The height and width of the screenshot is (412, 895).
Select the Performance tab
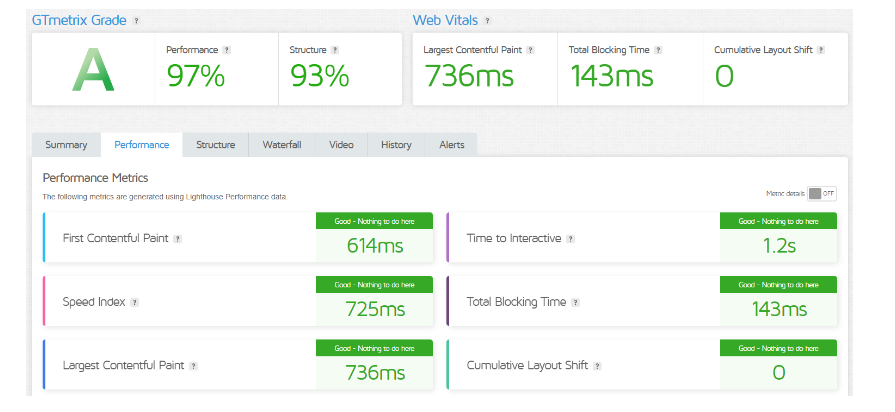pyautogui.click(x=142, y=145)
